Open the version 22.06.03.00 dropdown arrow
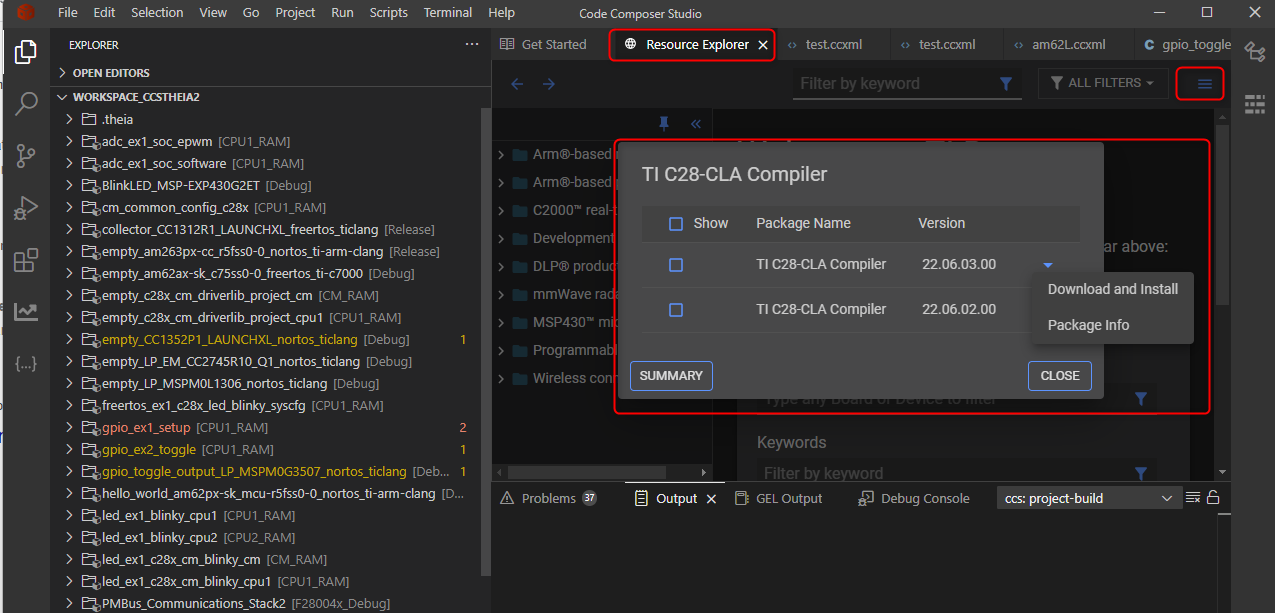This screenshot has width=1275, height=613. click(1048, 265)
